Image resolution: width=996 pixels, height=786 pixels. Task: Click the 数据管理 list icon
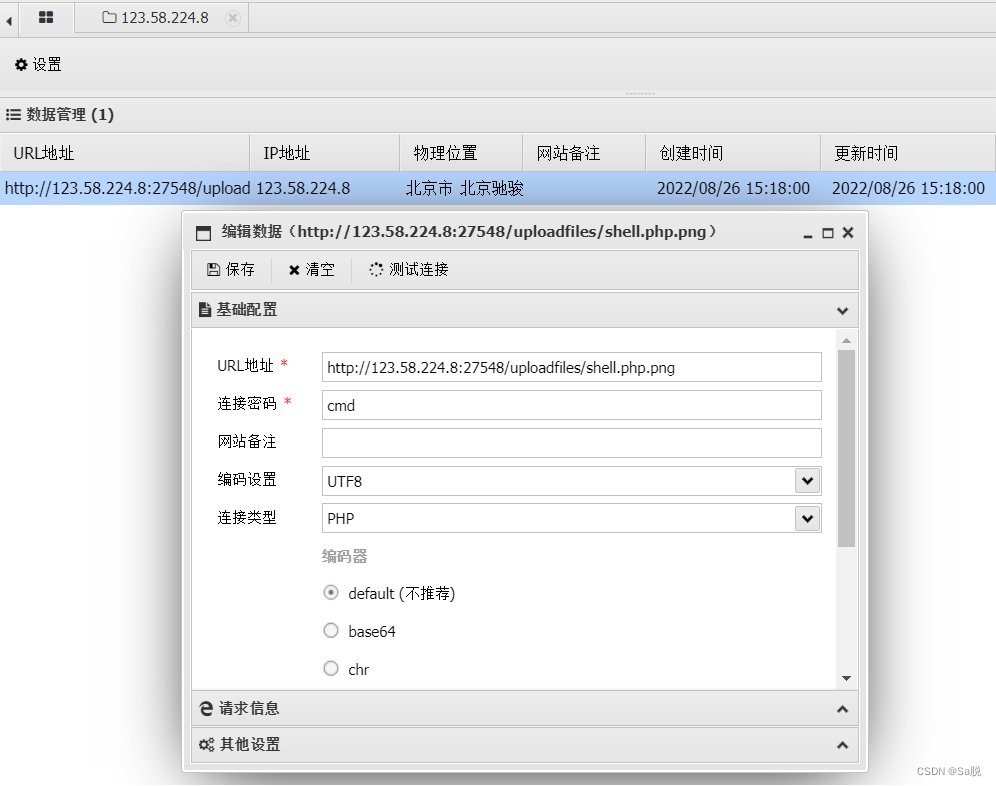[x=13, y=114]
